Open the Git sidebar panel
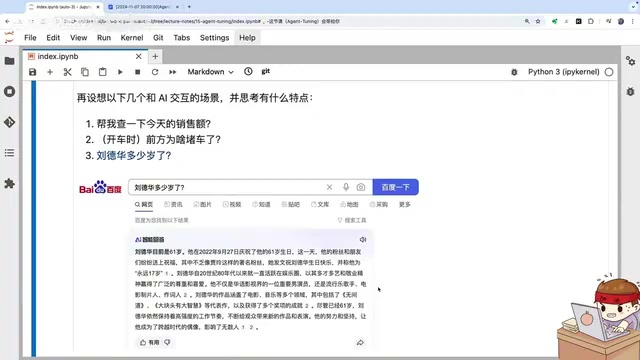The width and height of the screenshot is (640, 360). click(x=9, y=122)
